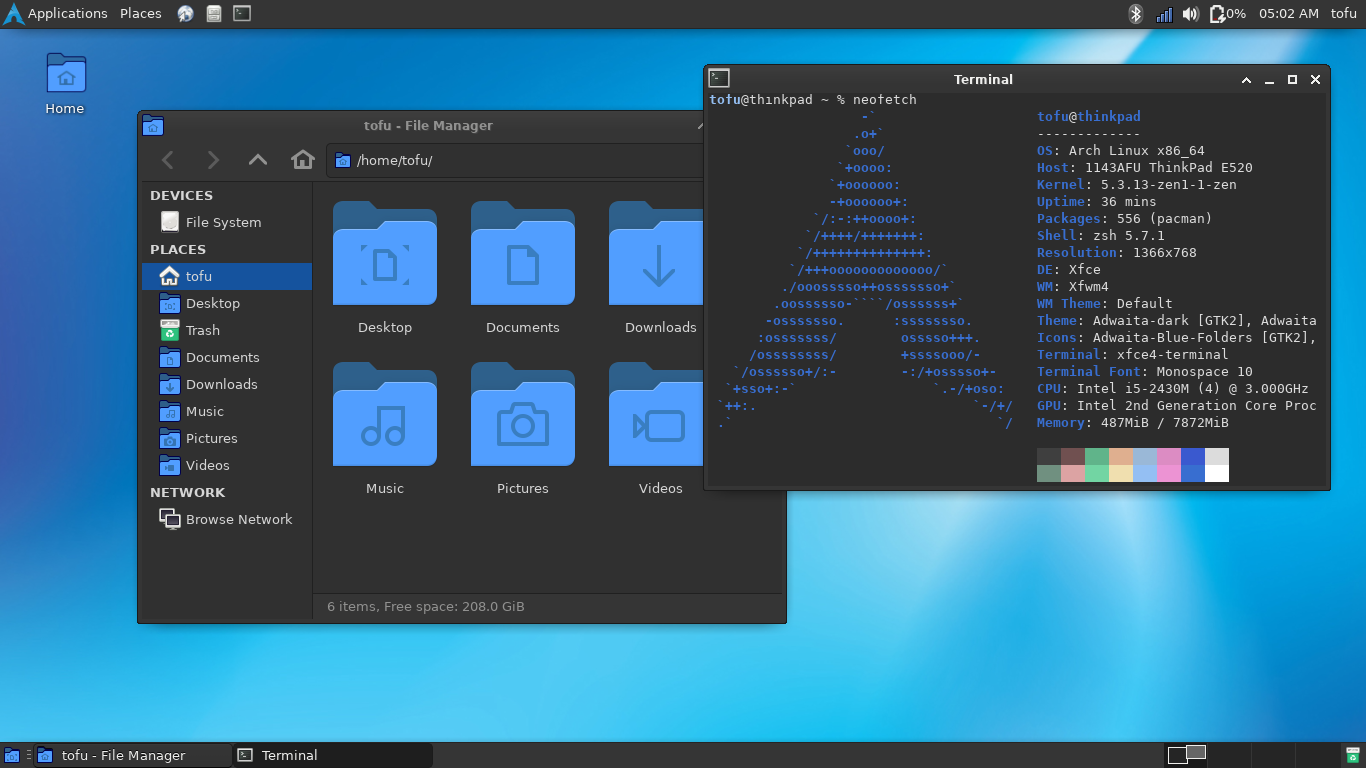Screen dimensions: 1366x768
Task: Select the Music folder icon
Action: (x=385, y=414)
